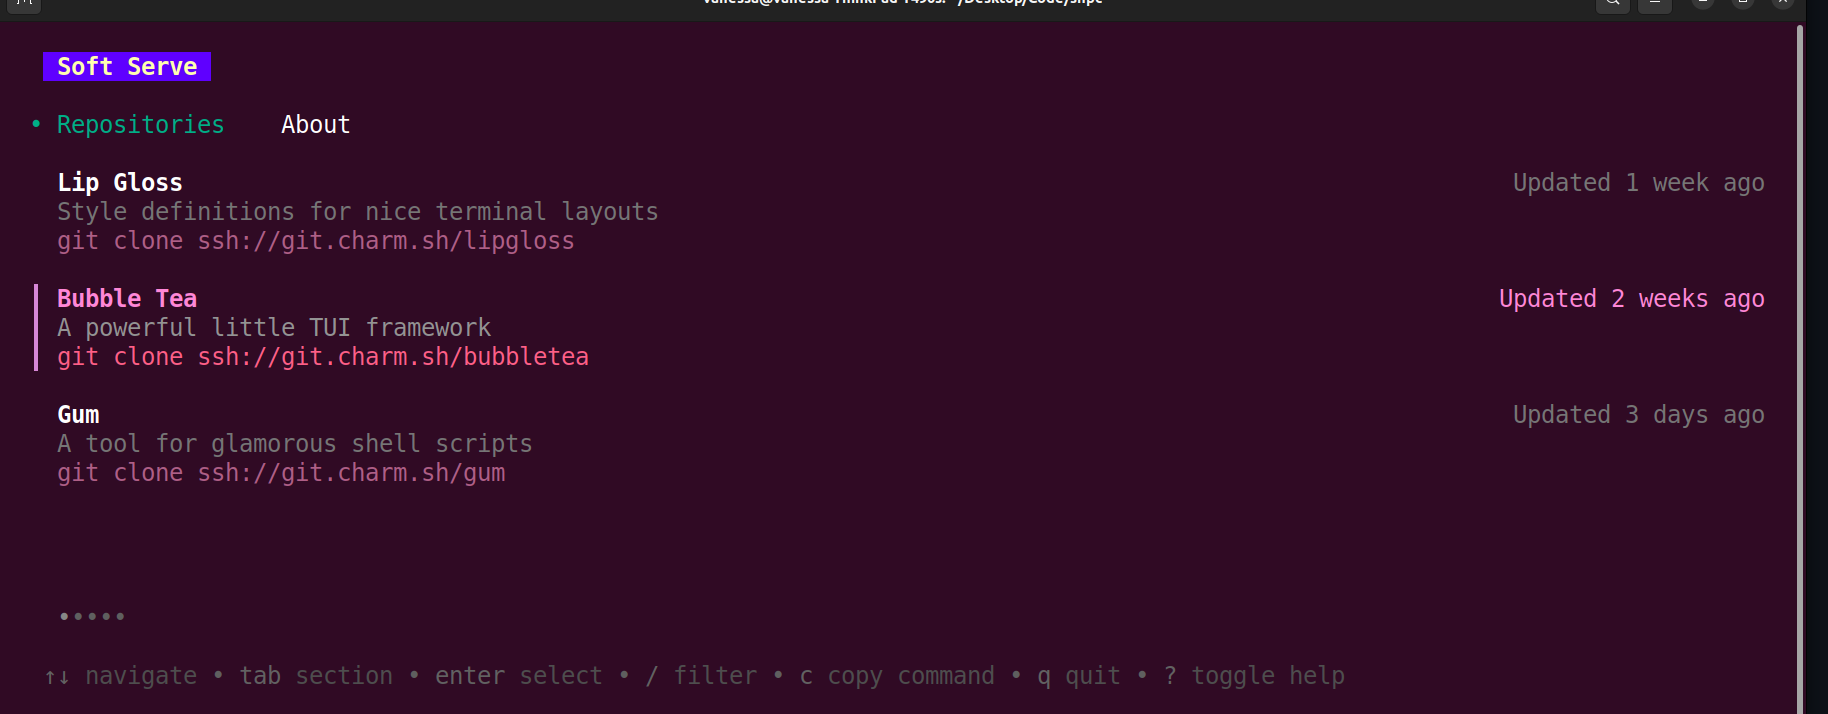Toggle help with the '? toggle help' control
Screen dimensions: 1828x714
click(1255, 675)
